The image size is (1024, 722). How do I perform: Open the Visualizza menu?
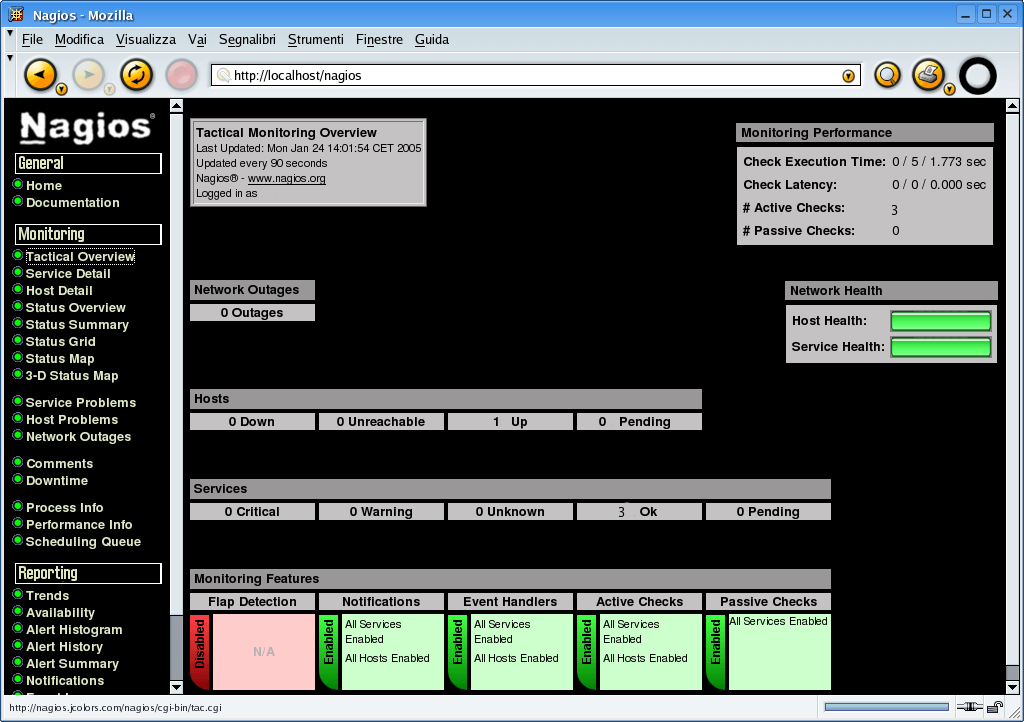tap(146, 40)
